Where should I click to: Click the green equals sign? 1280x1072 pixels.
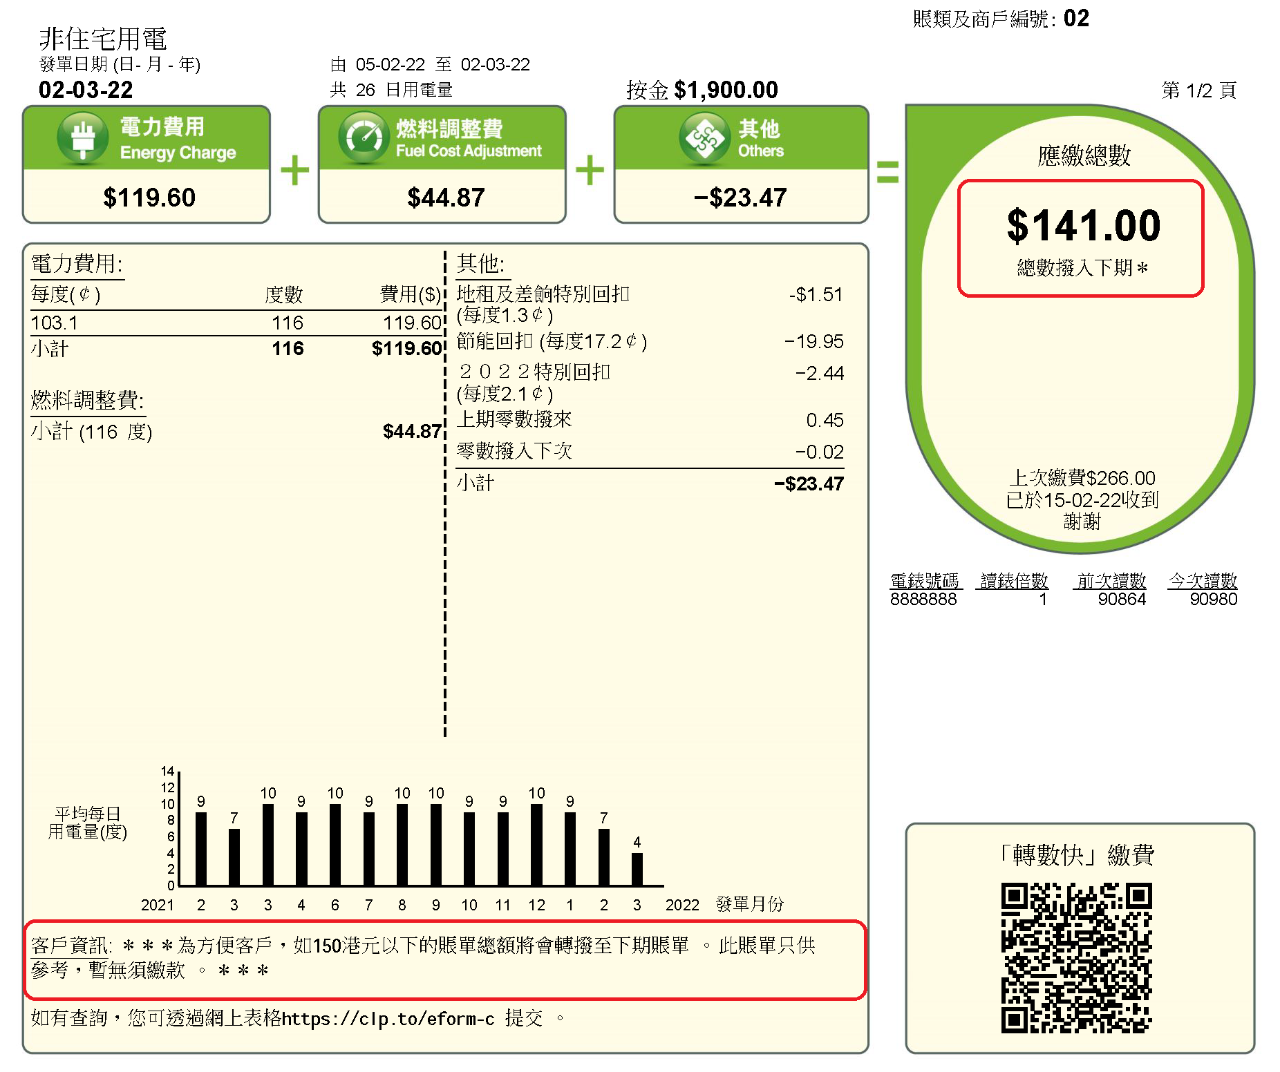(x=887, y=172)
